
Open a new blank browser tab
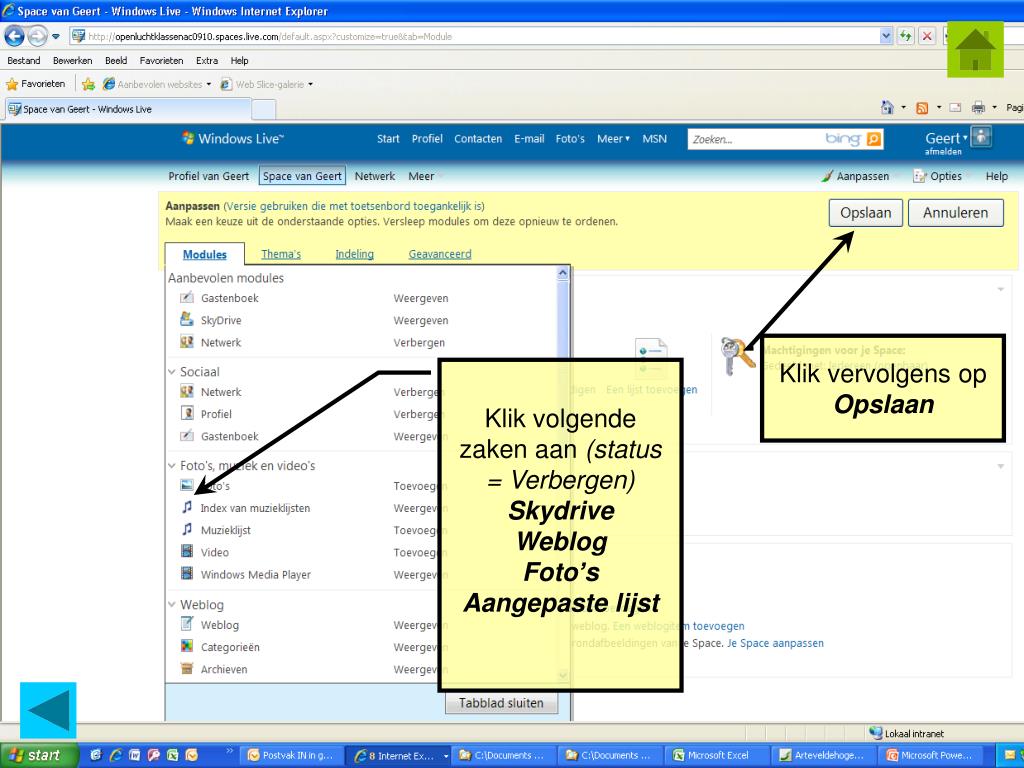(x=264, y=109)
